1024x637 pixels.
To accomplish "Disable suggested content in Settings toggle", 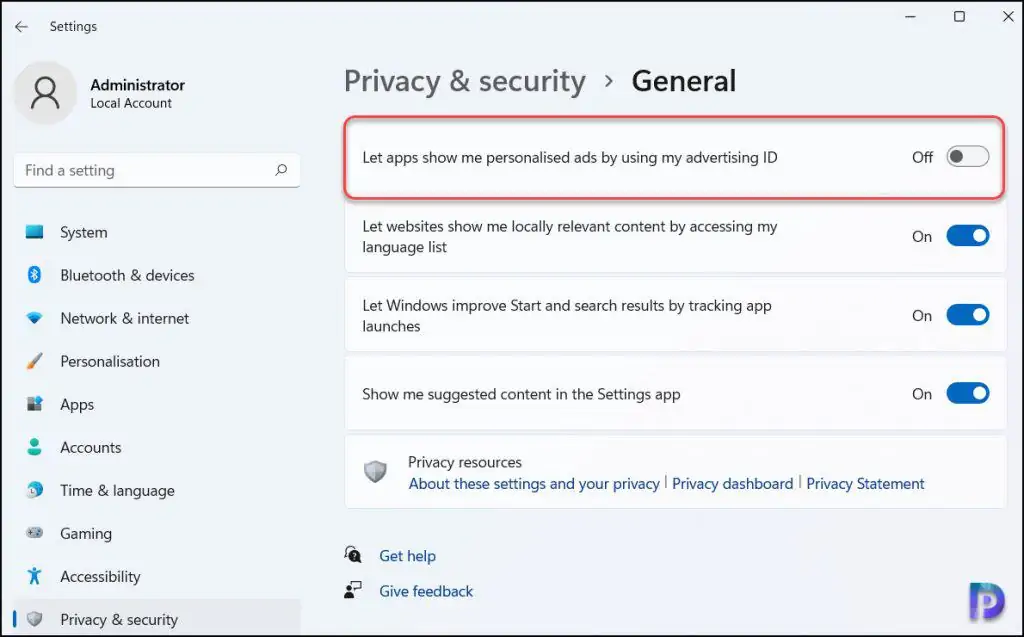I will tap(968, 393).
